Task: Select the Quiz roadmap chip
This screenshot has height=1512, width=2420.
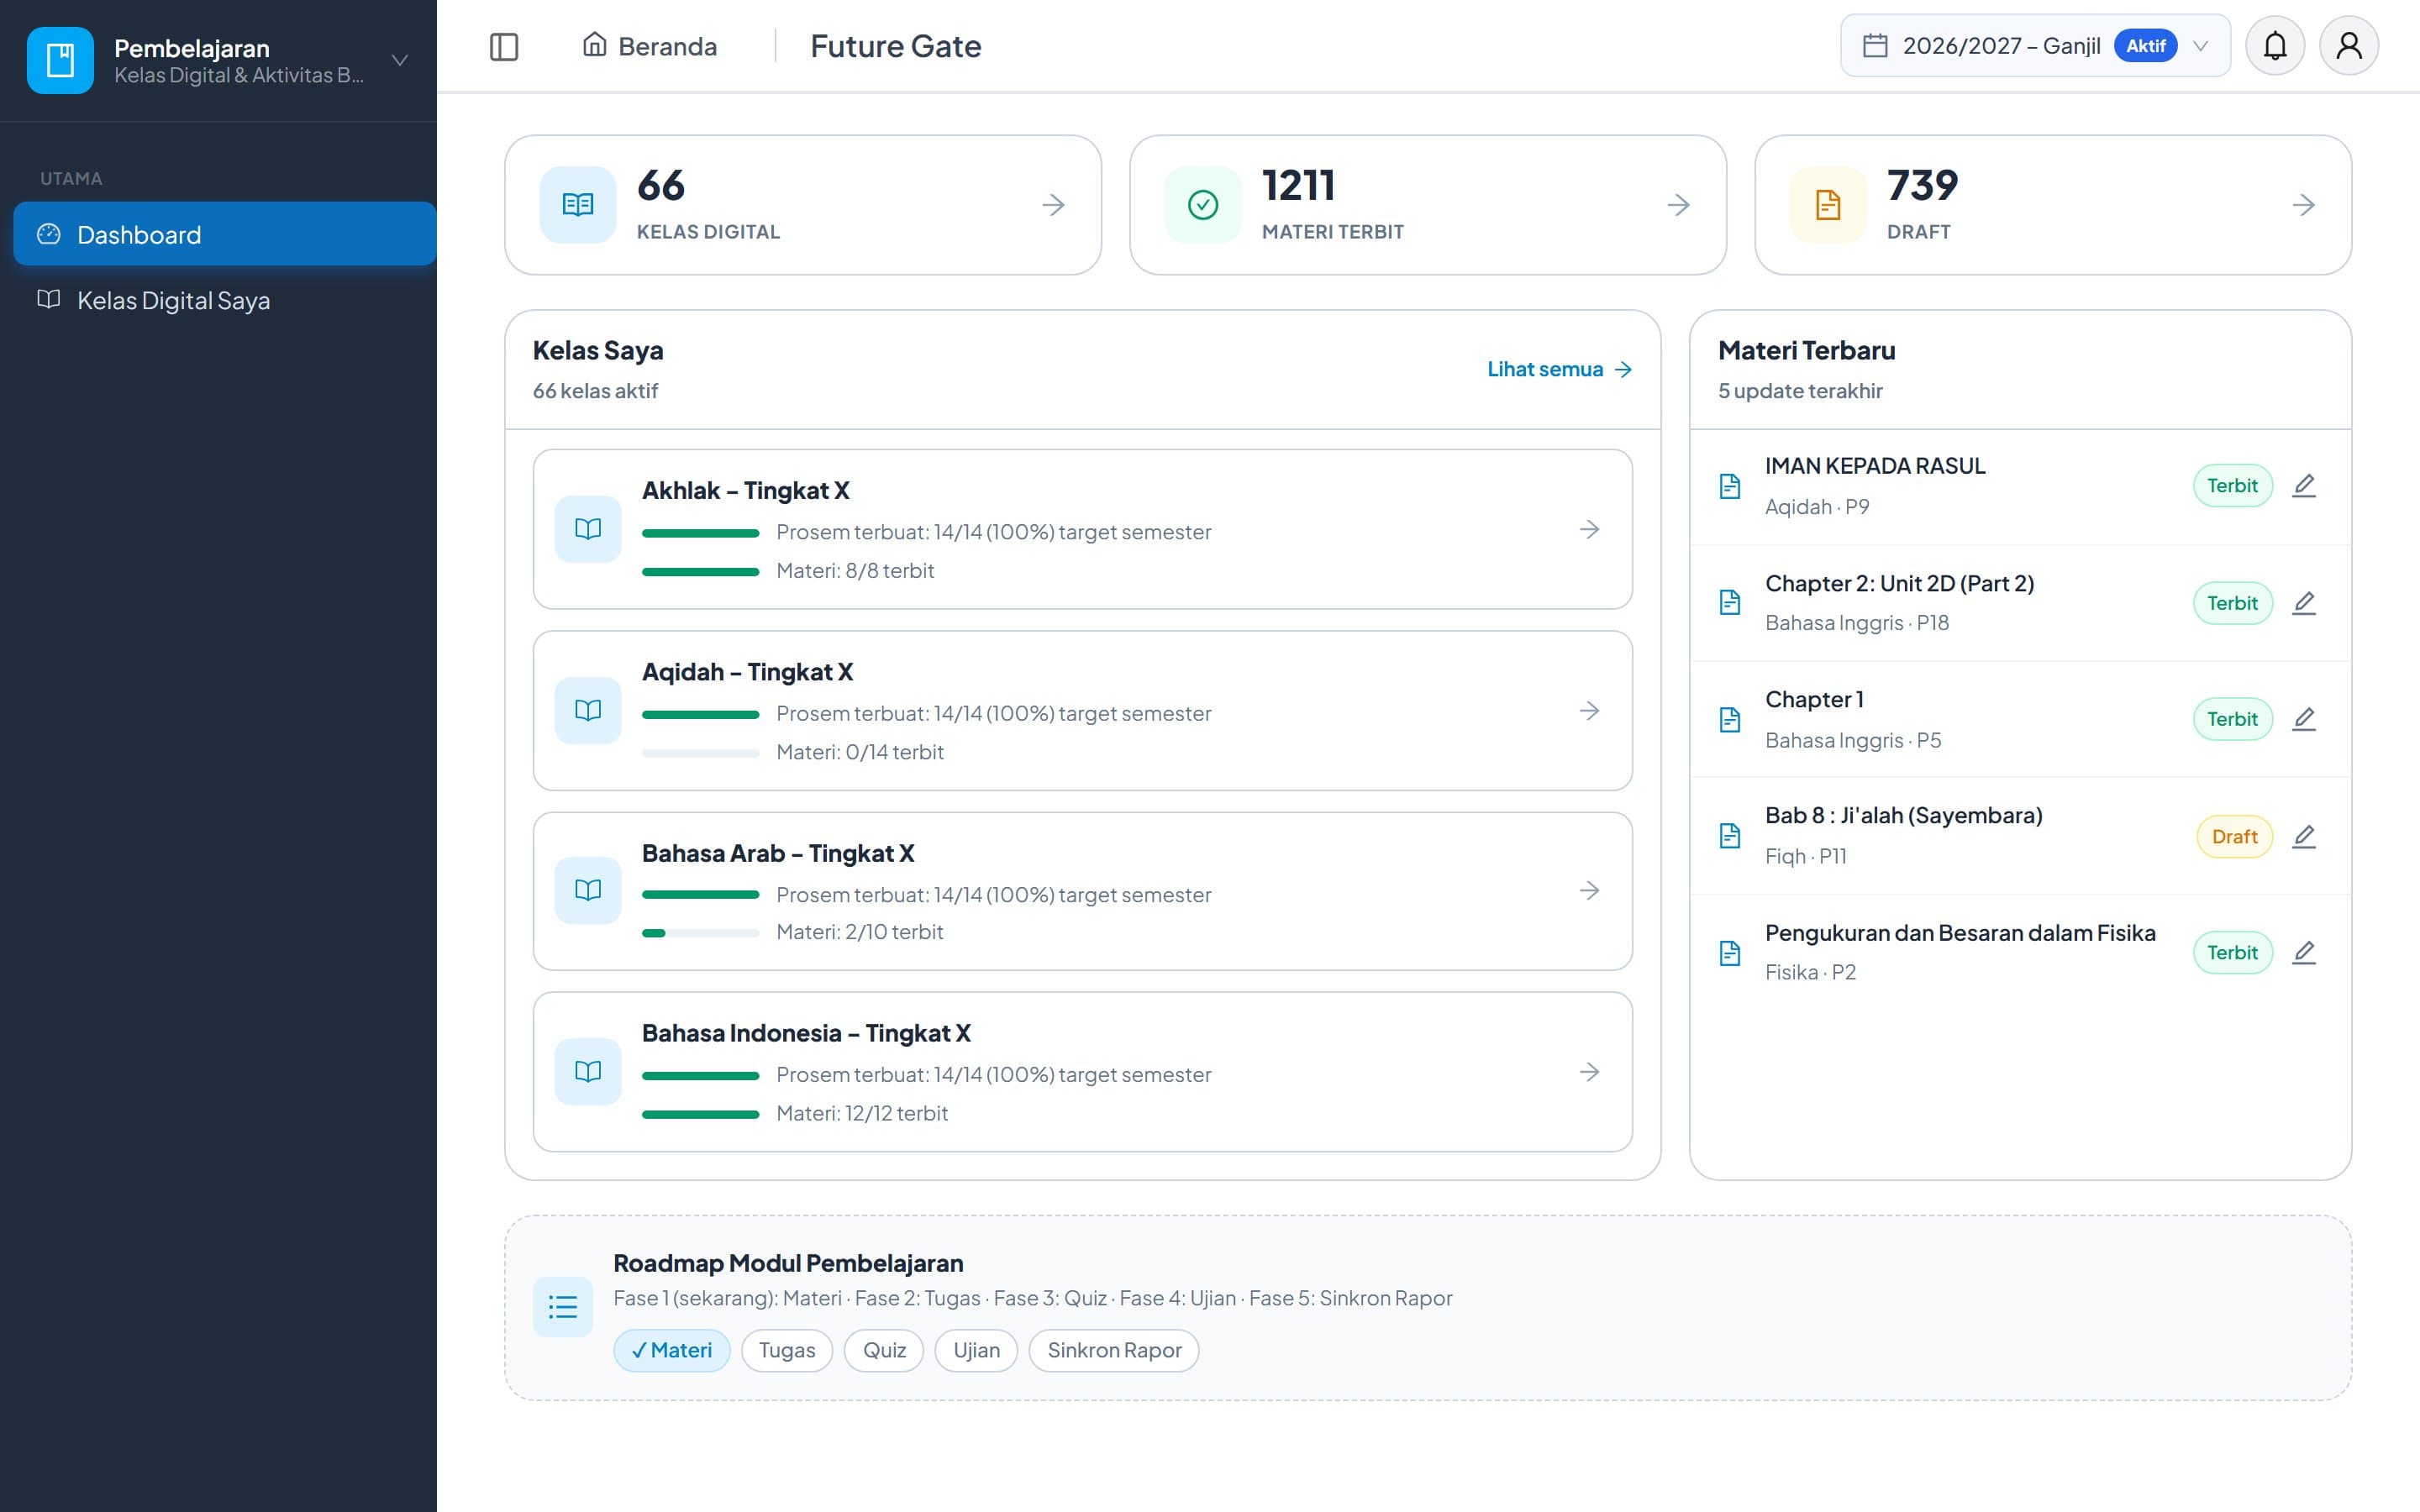Action: coord(884,1350)
